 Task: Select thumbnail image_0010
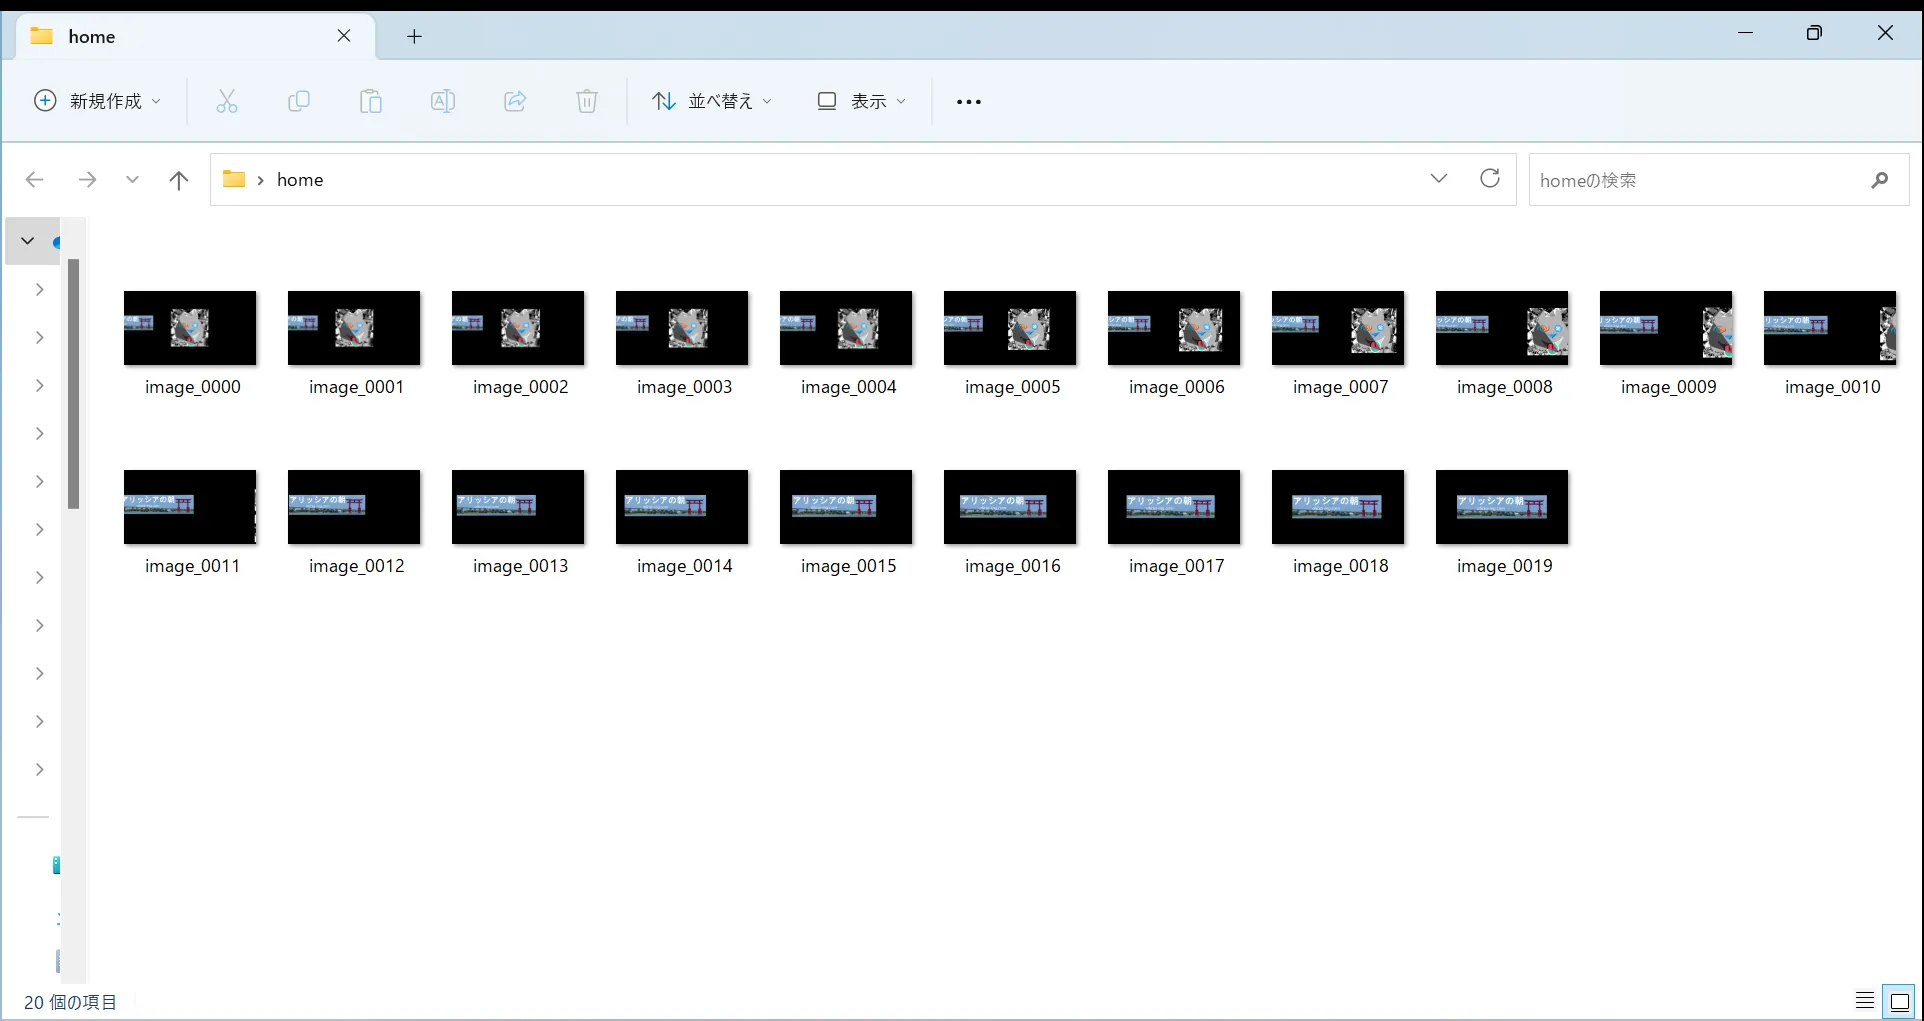click(1830, 328)
